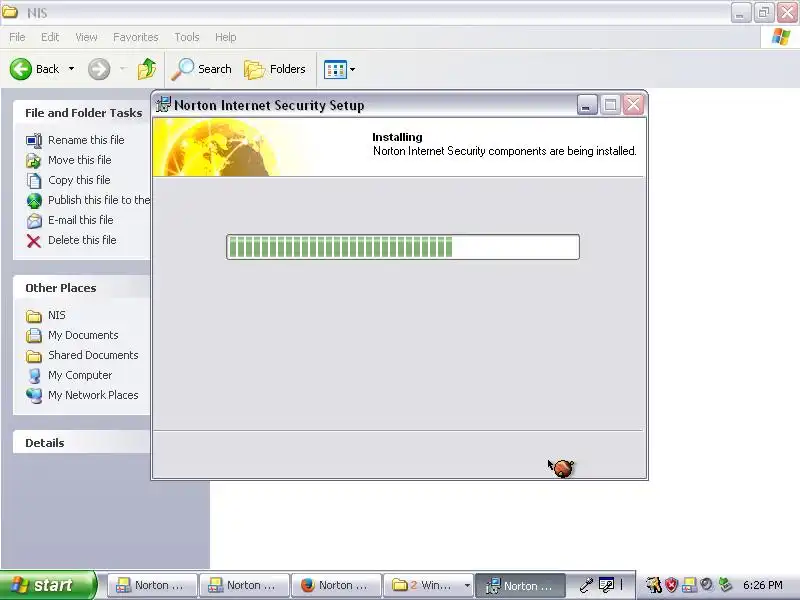
Task: Minimize the Norton Internet Security Setup window
Action: [x=587, y=105]
